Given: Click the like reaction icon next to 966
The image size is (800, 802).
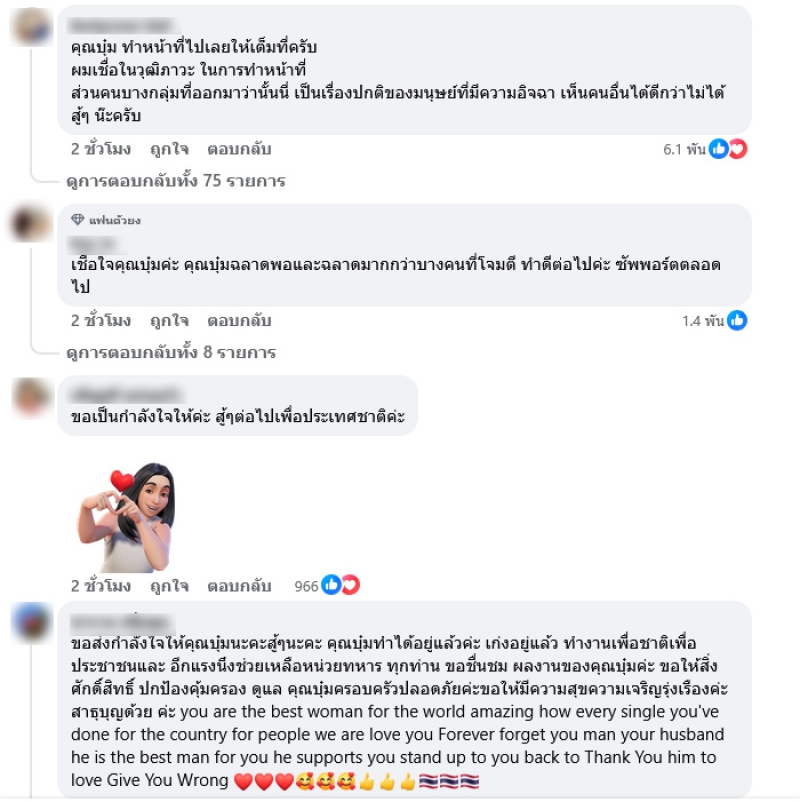Looking at the screenshot, I should pyautogui.click(x=331, y=585).
